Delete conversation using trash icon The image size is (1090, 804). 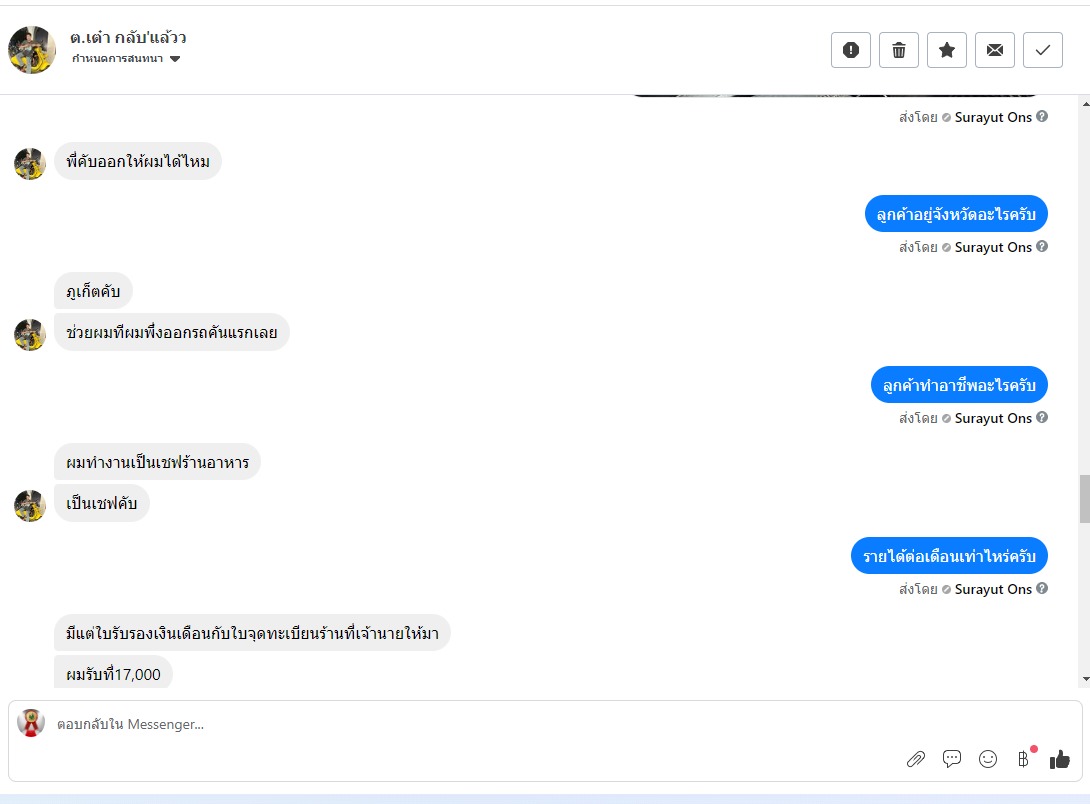[899, 50]
